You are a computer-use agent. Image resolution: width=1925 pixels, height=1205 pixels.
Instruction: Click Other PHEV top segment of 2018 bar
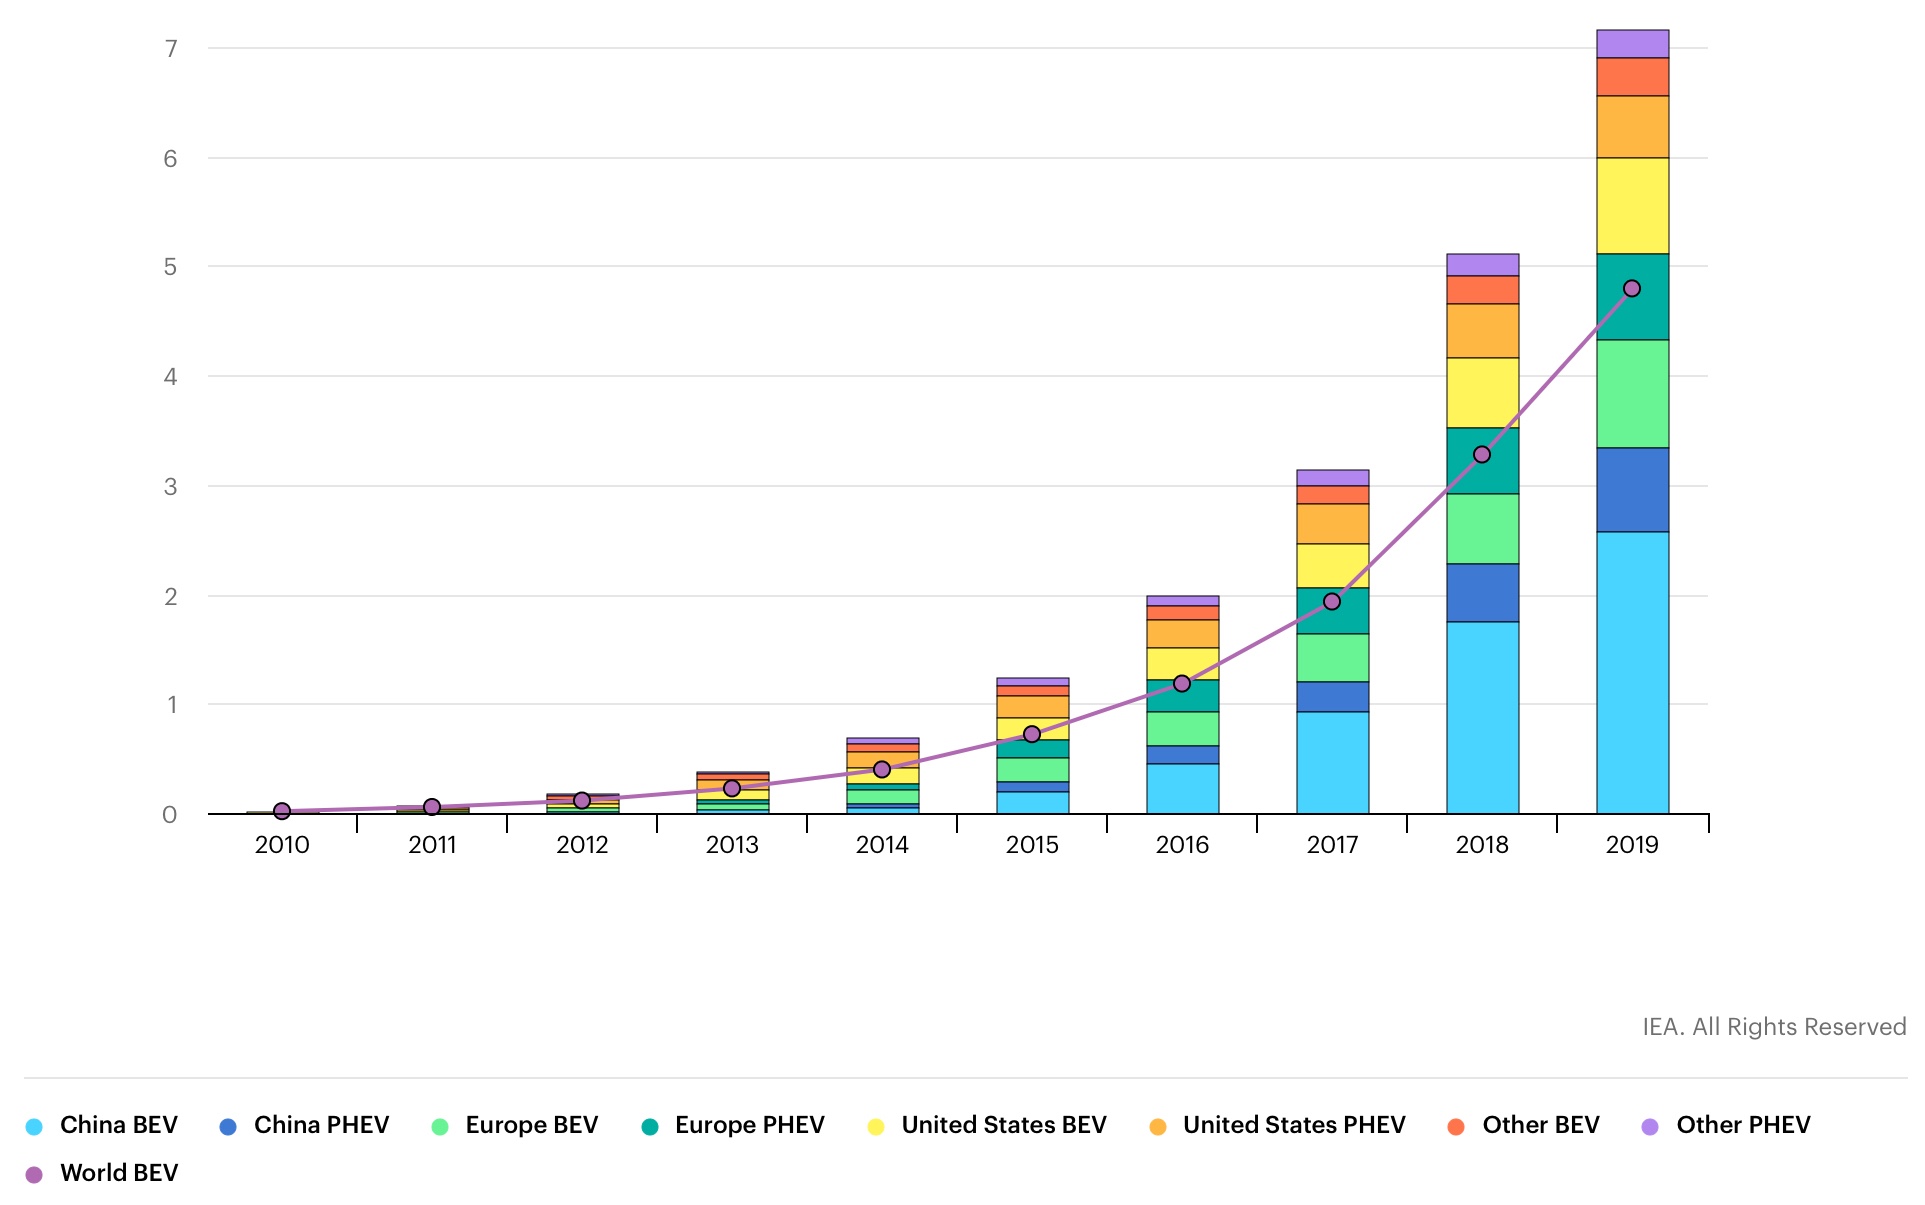click(x=1482, y=265)
